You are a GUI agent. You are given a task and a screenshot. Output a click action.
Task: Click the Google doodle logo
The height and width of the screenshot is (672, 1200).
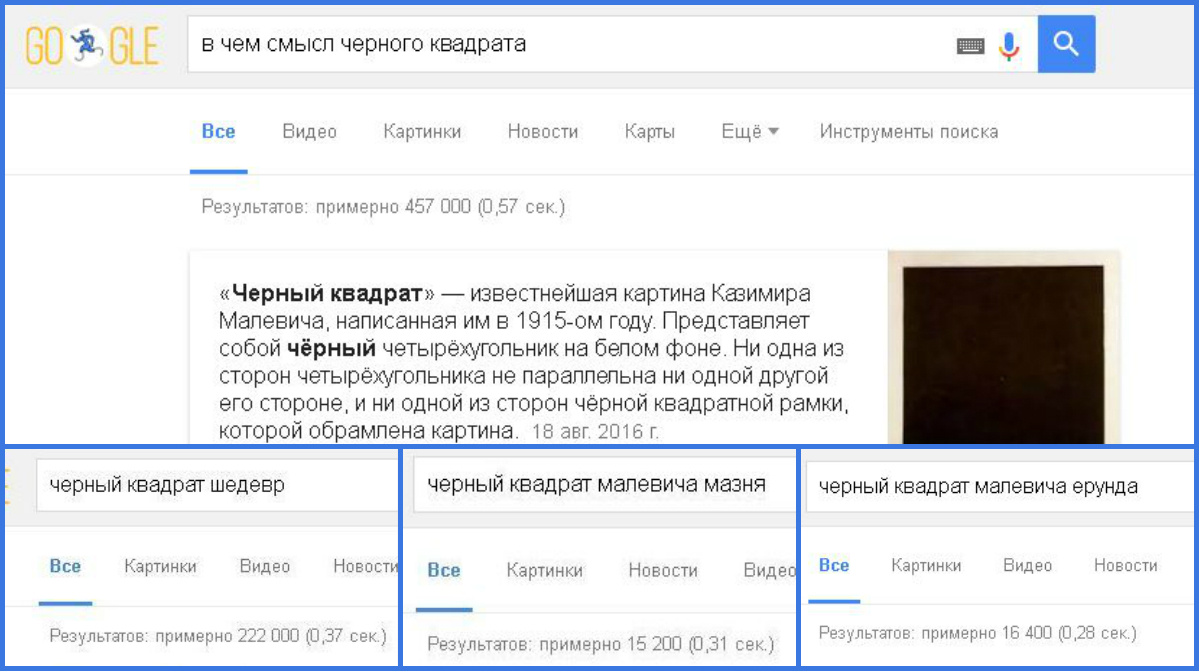pyautogui.click(x=91, y=45)
